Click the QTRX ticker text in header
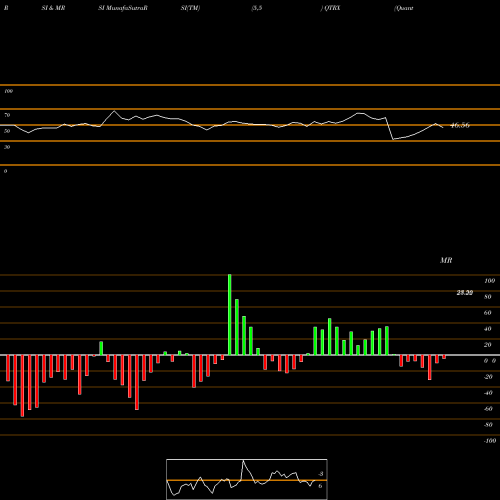Viewport: 500px width, 500px height. (332, 8)
